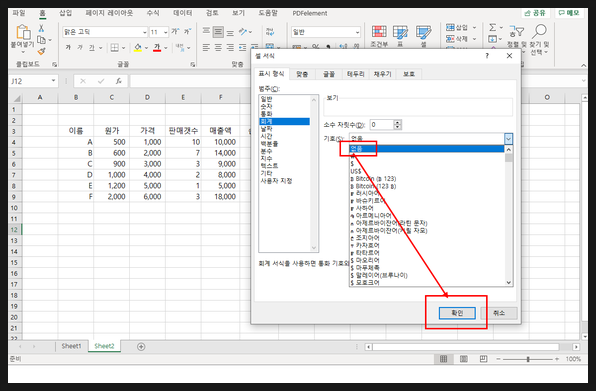Switch to the Sheet1 tab
Screen dimensions: 596x391
pos(71,346)
